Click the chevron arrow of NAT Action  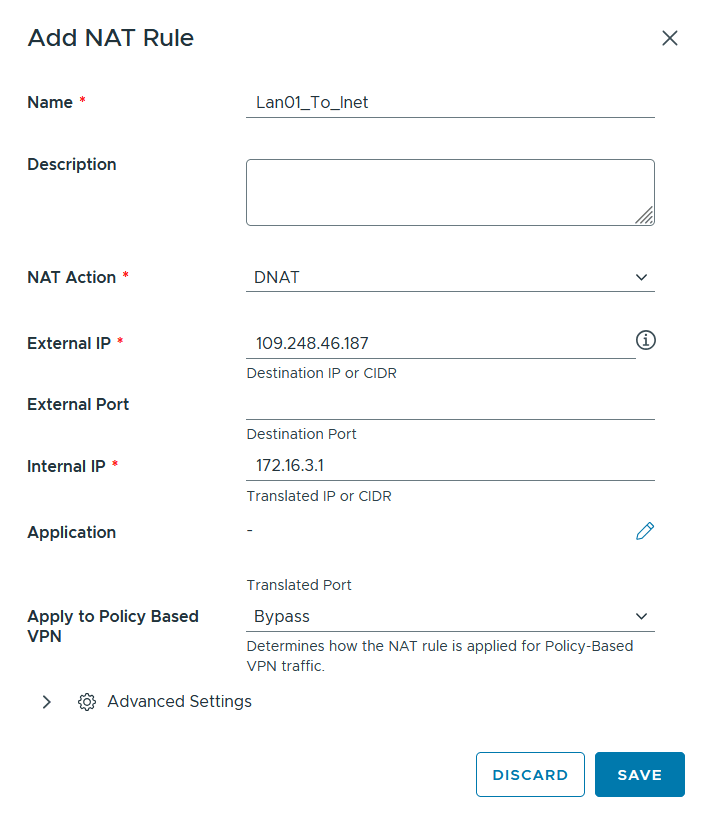click(x=641, y=277)
